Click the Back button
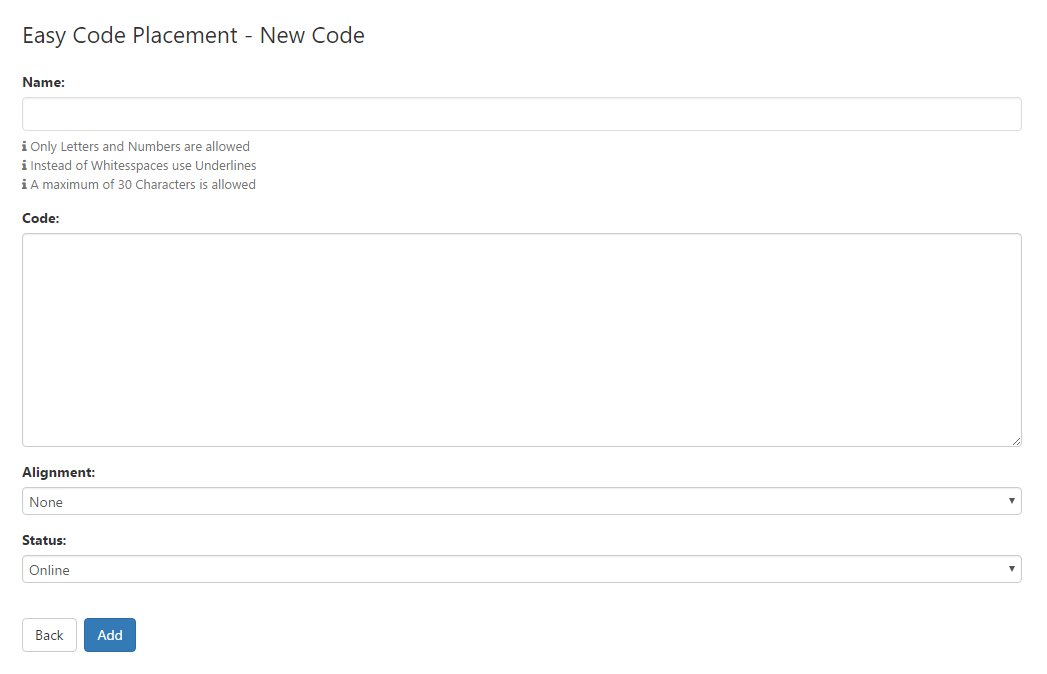 click(49, 635)
